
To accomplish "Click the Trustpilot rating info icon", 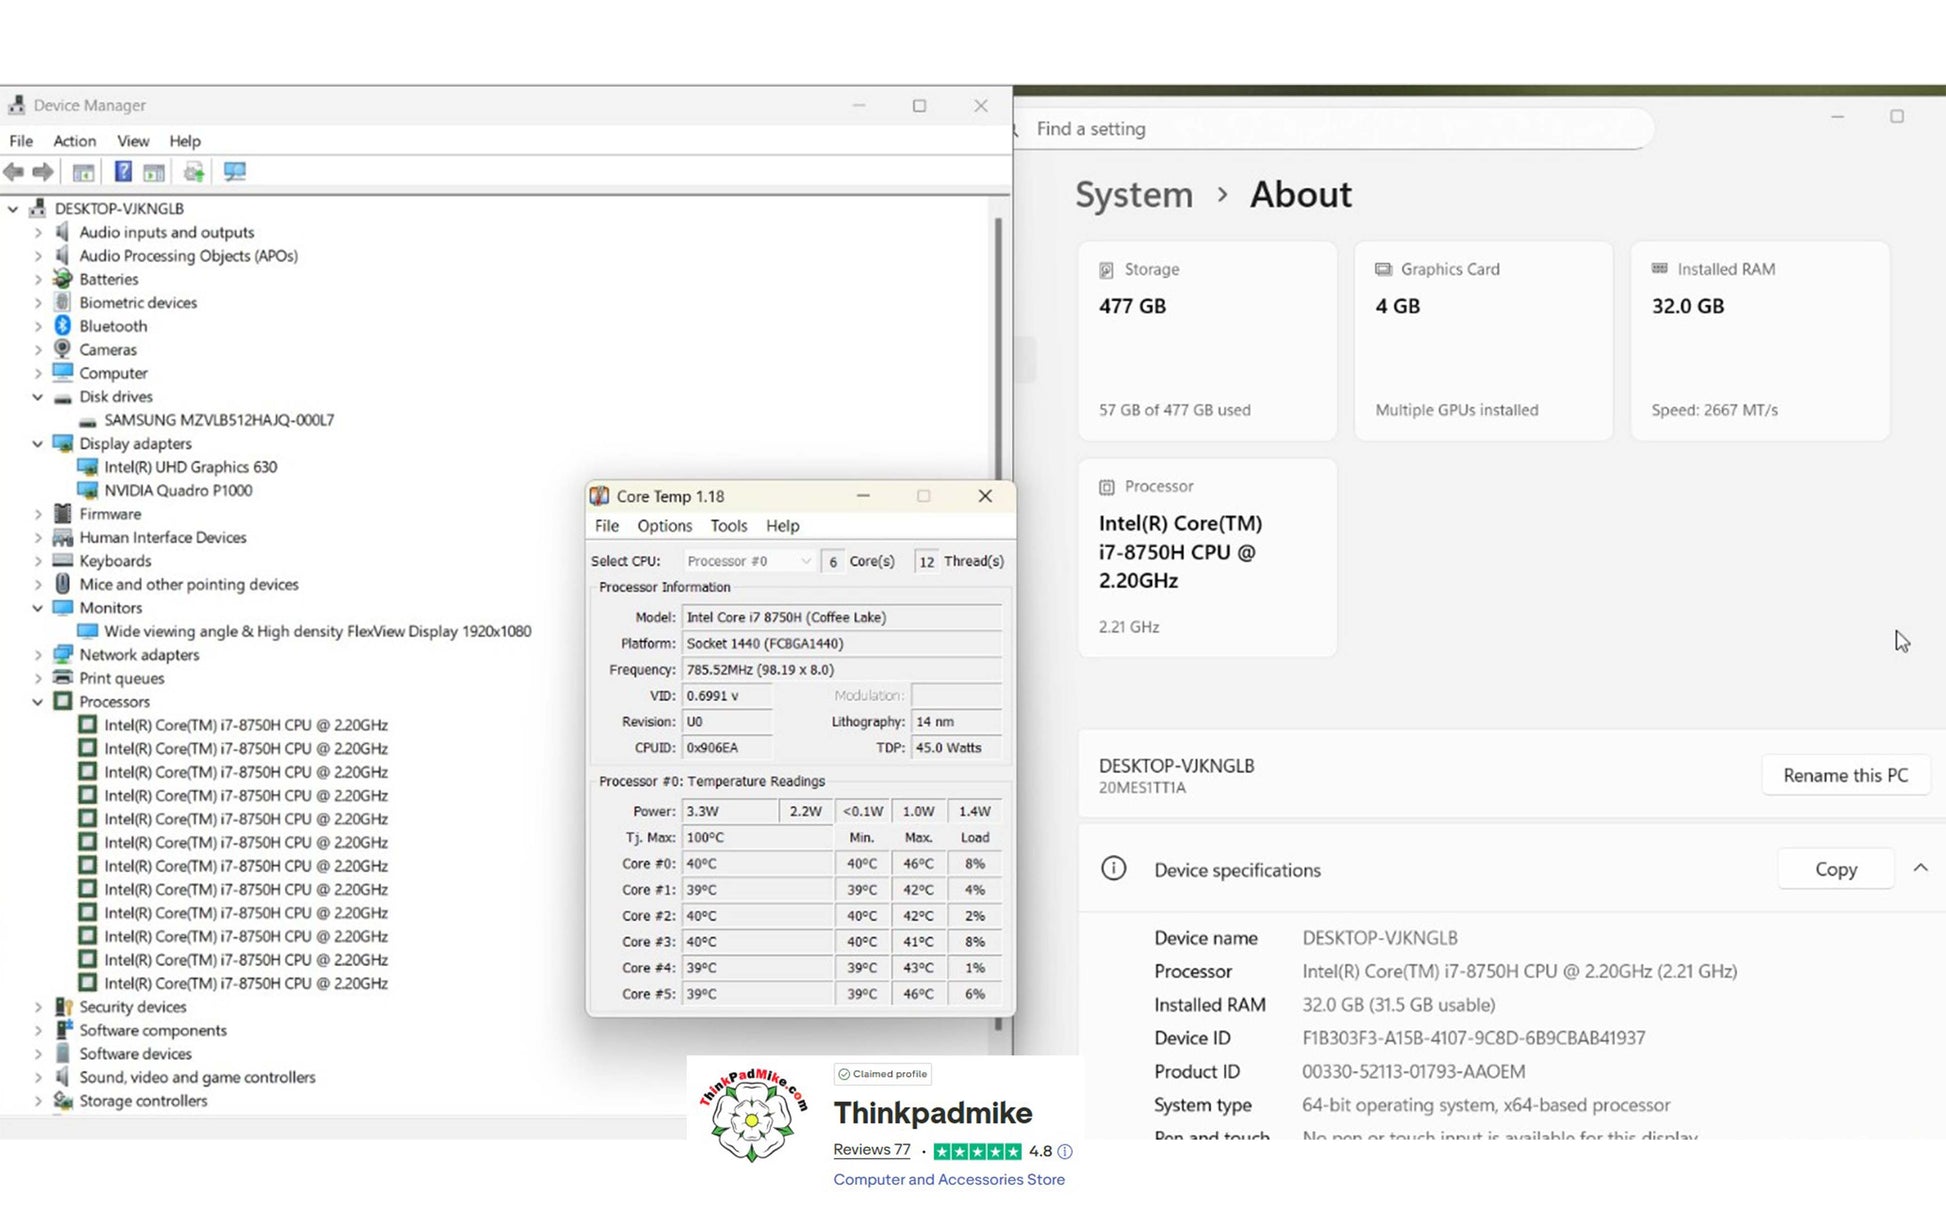I will tap(1065, 1151).
